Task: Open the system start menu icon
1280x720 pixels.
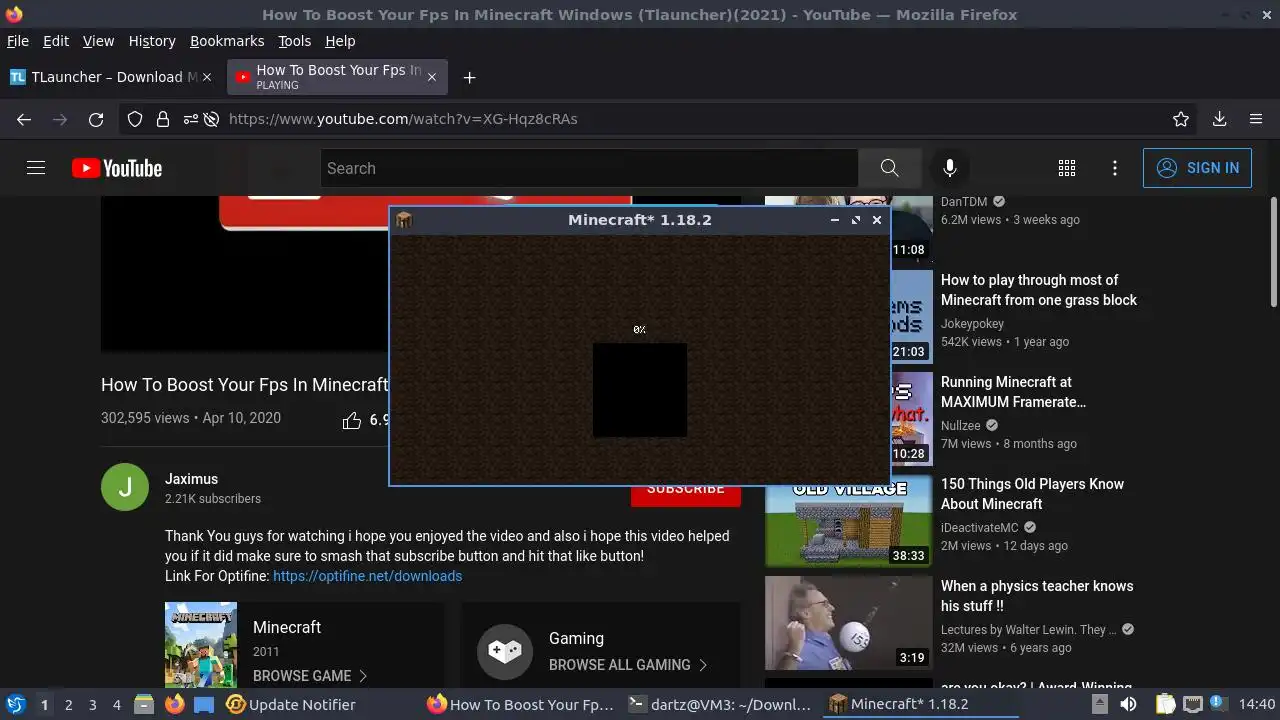Action: pos(15,704)
